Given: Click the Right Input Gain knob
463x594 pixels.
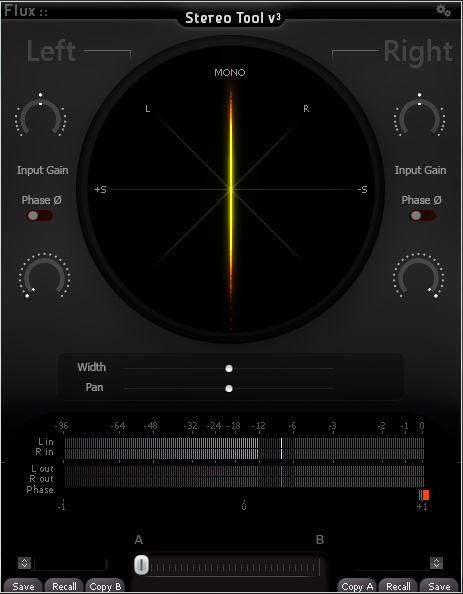Looking at the screenshot, I should 419,117.
